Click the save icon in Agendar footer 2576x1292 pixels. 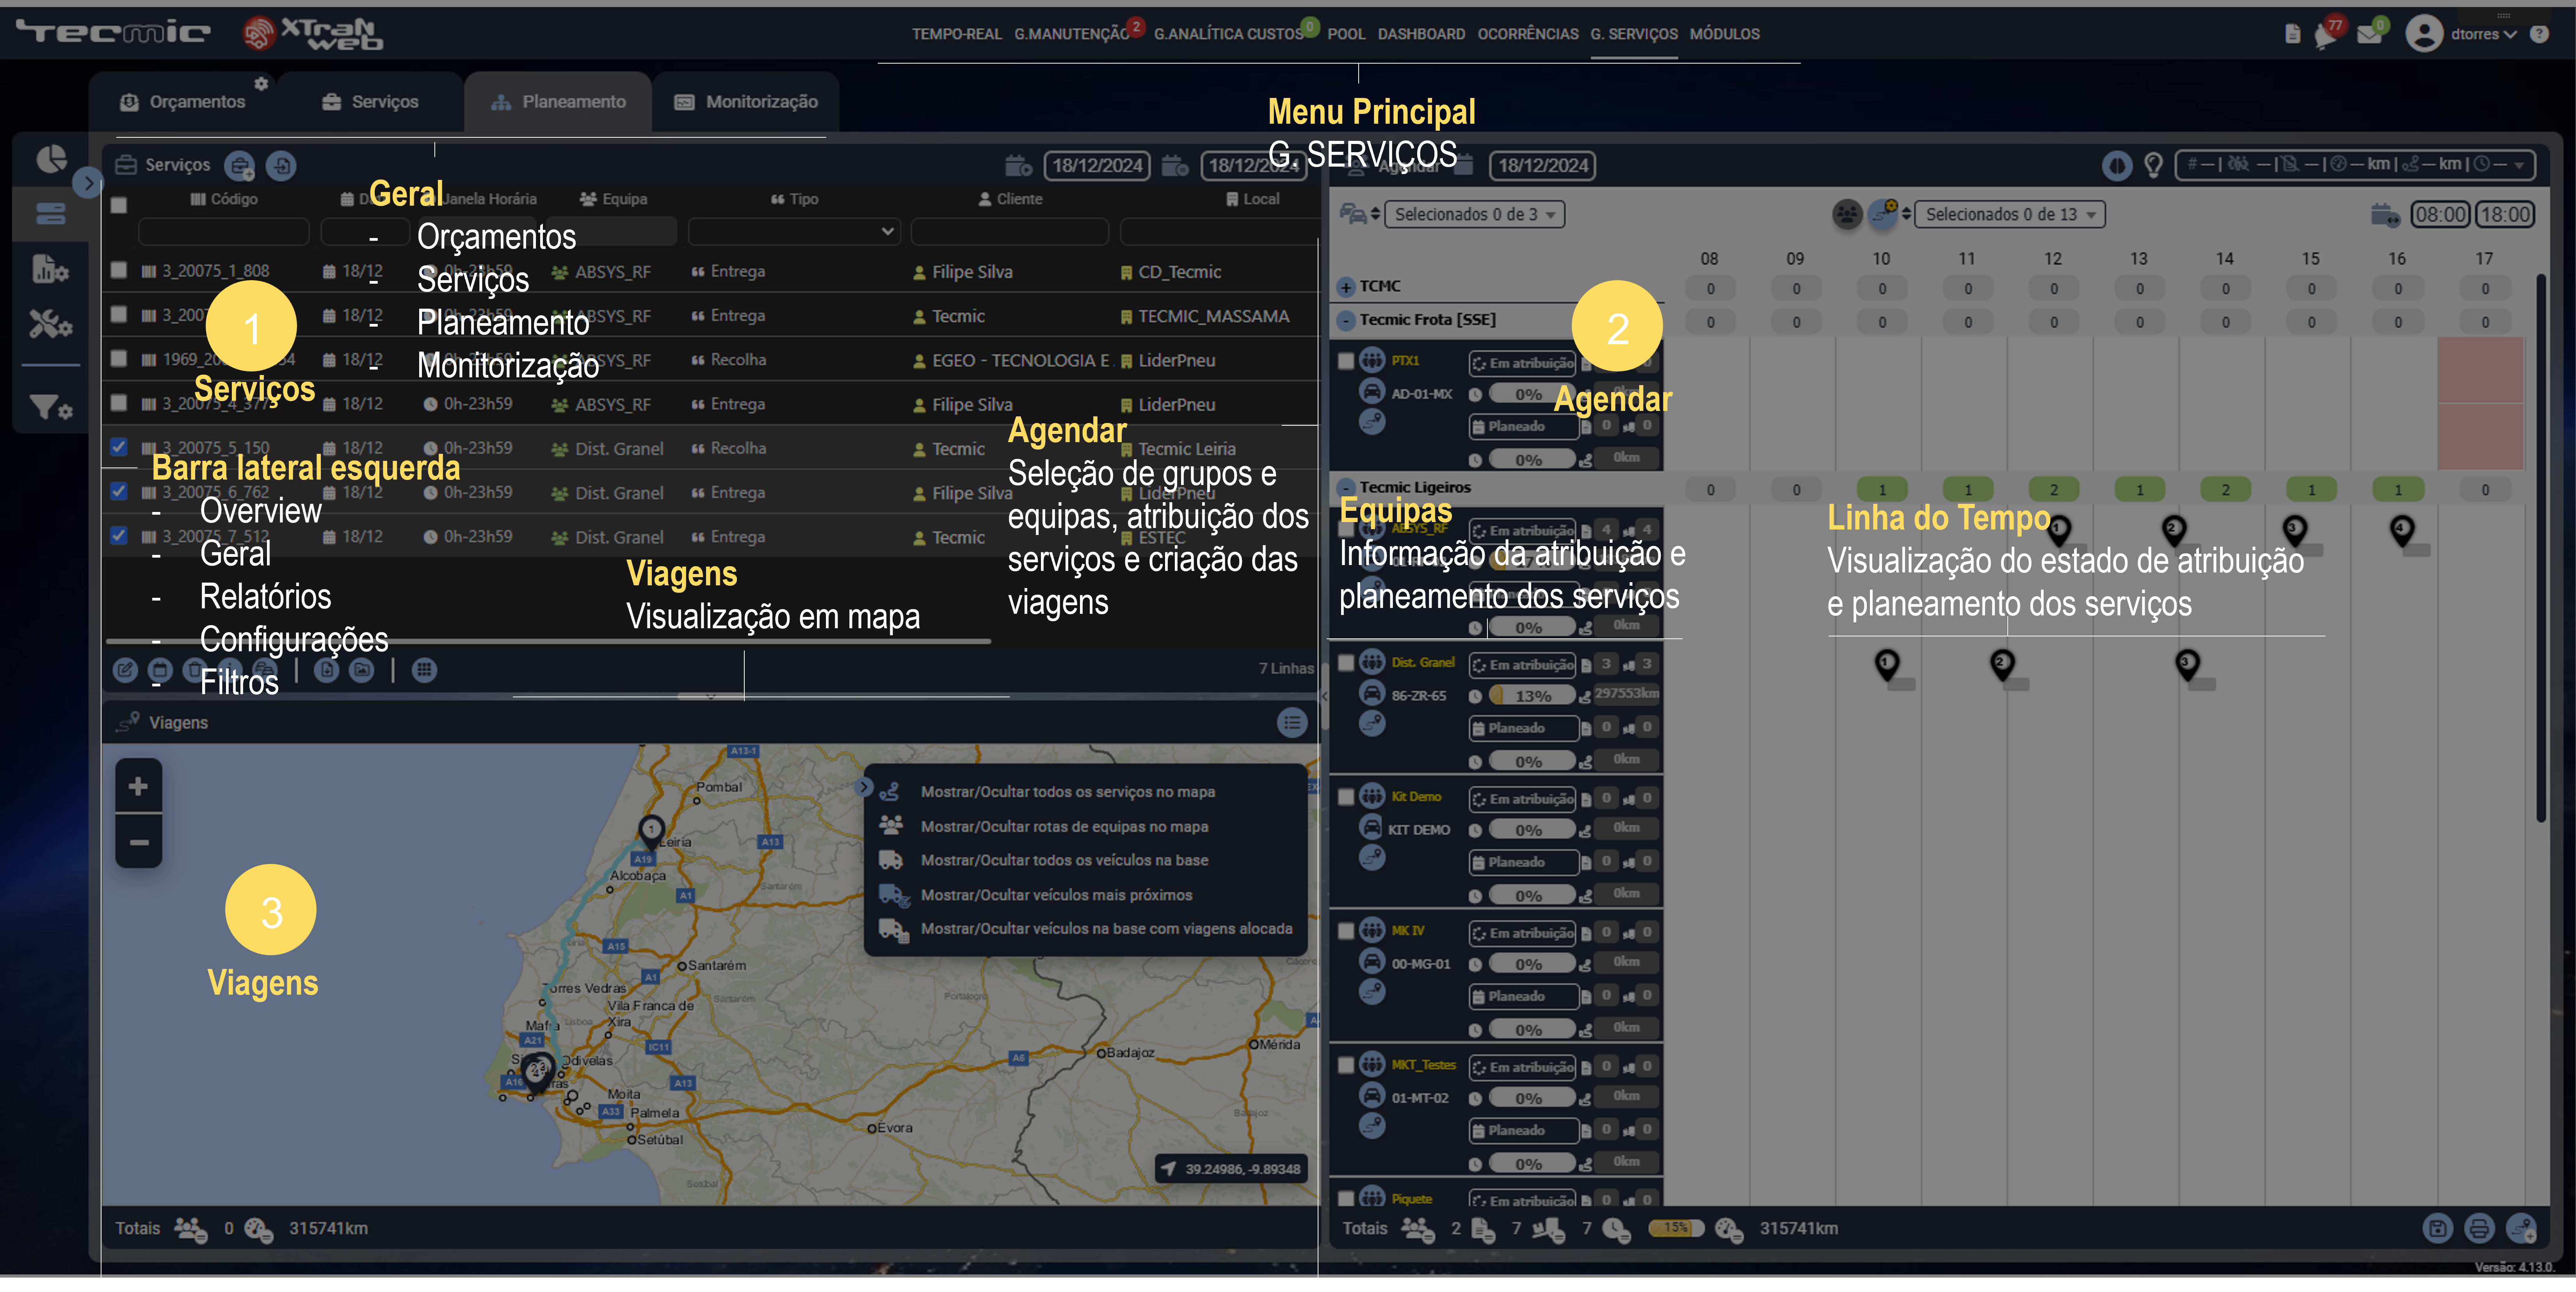(x=2438, y=1228)
